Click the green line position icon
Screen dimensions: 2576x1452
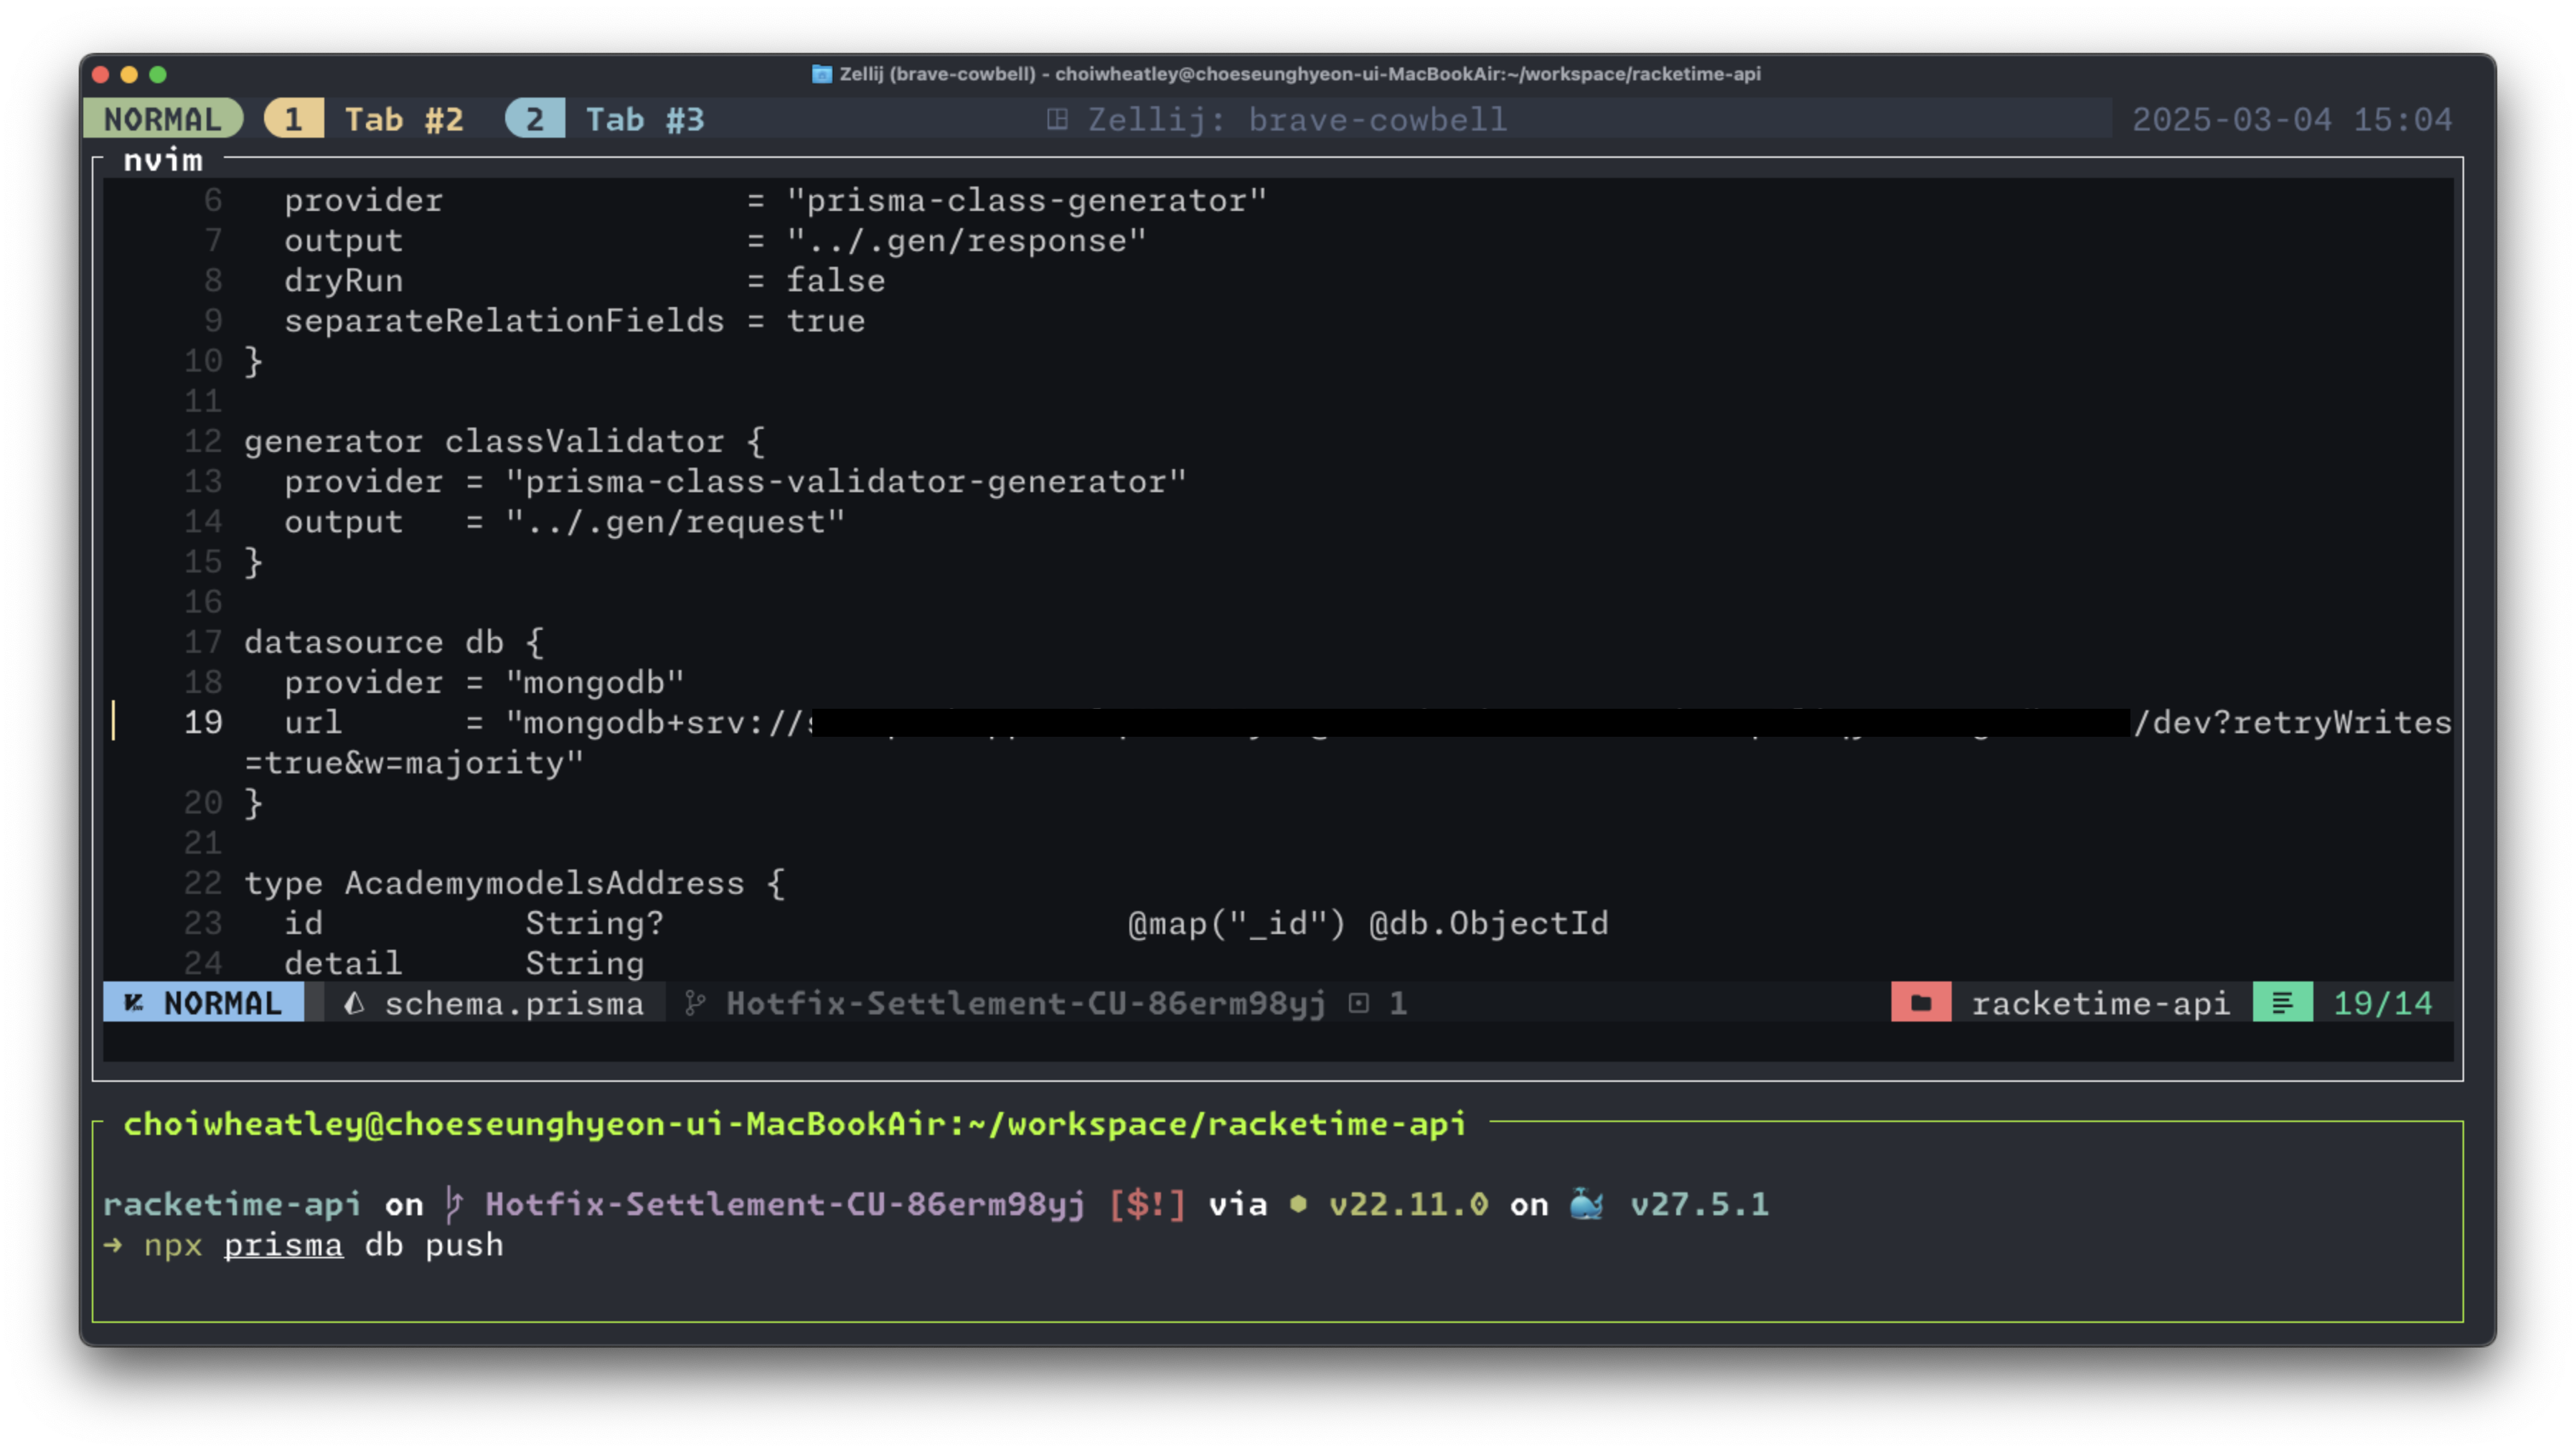click(x=2282, y=1003)
